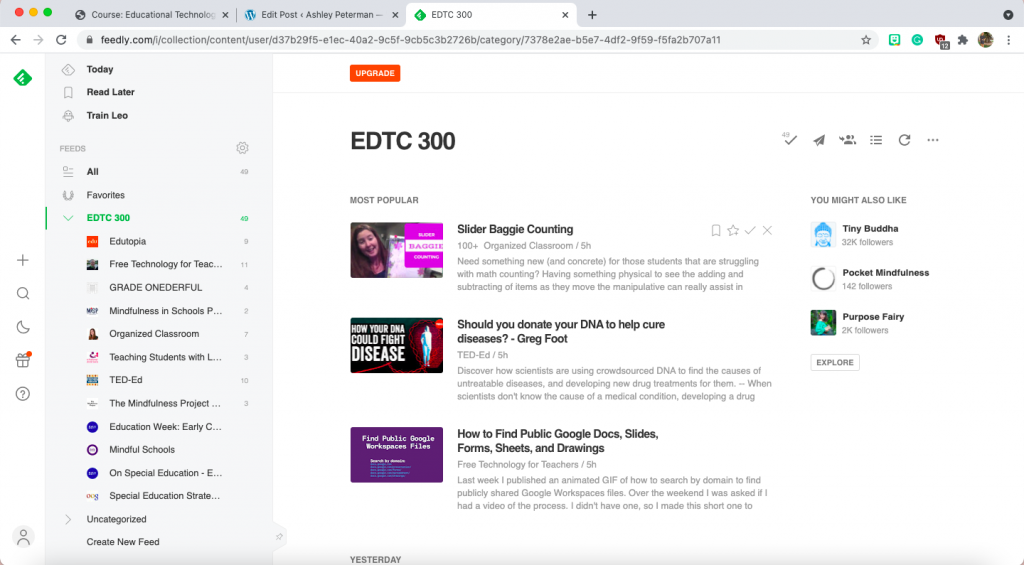Bookmark this page with star icon

pyautogui.click(x=866, y=40)
